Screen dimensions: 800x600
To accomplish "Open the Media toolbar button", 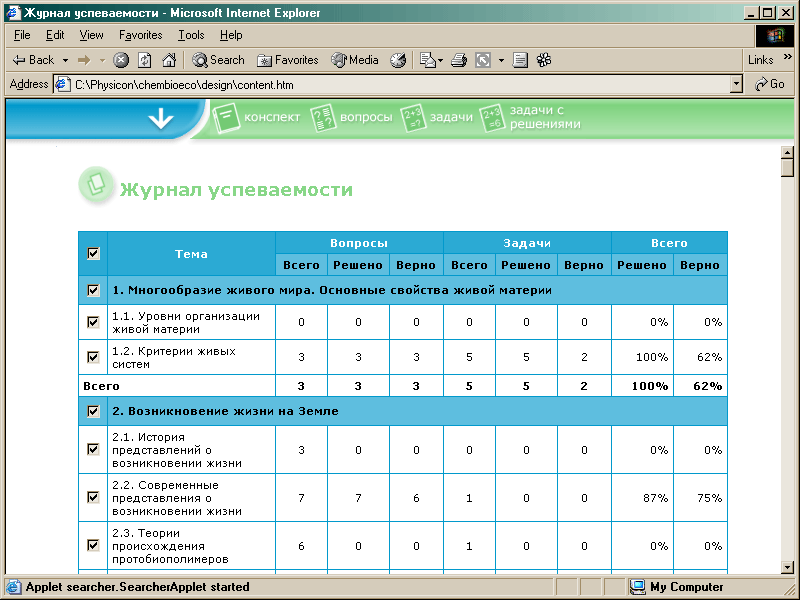I will tap(355, 60).
